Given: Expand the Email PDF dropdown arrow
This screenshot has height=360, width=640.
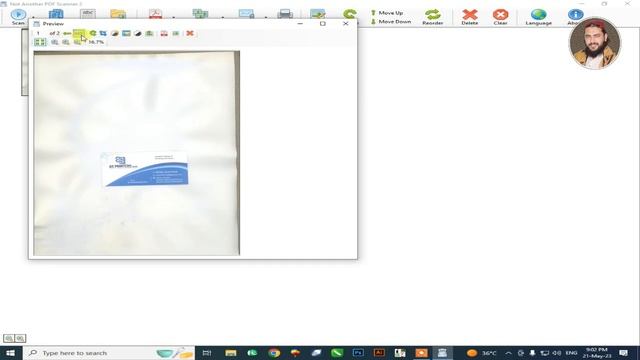Looking at the screenshot, I should point(266,17).
